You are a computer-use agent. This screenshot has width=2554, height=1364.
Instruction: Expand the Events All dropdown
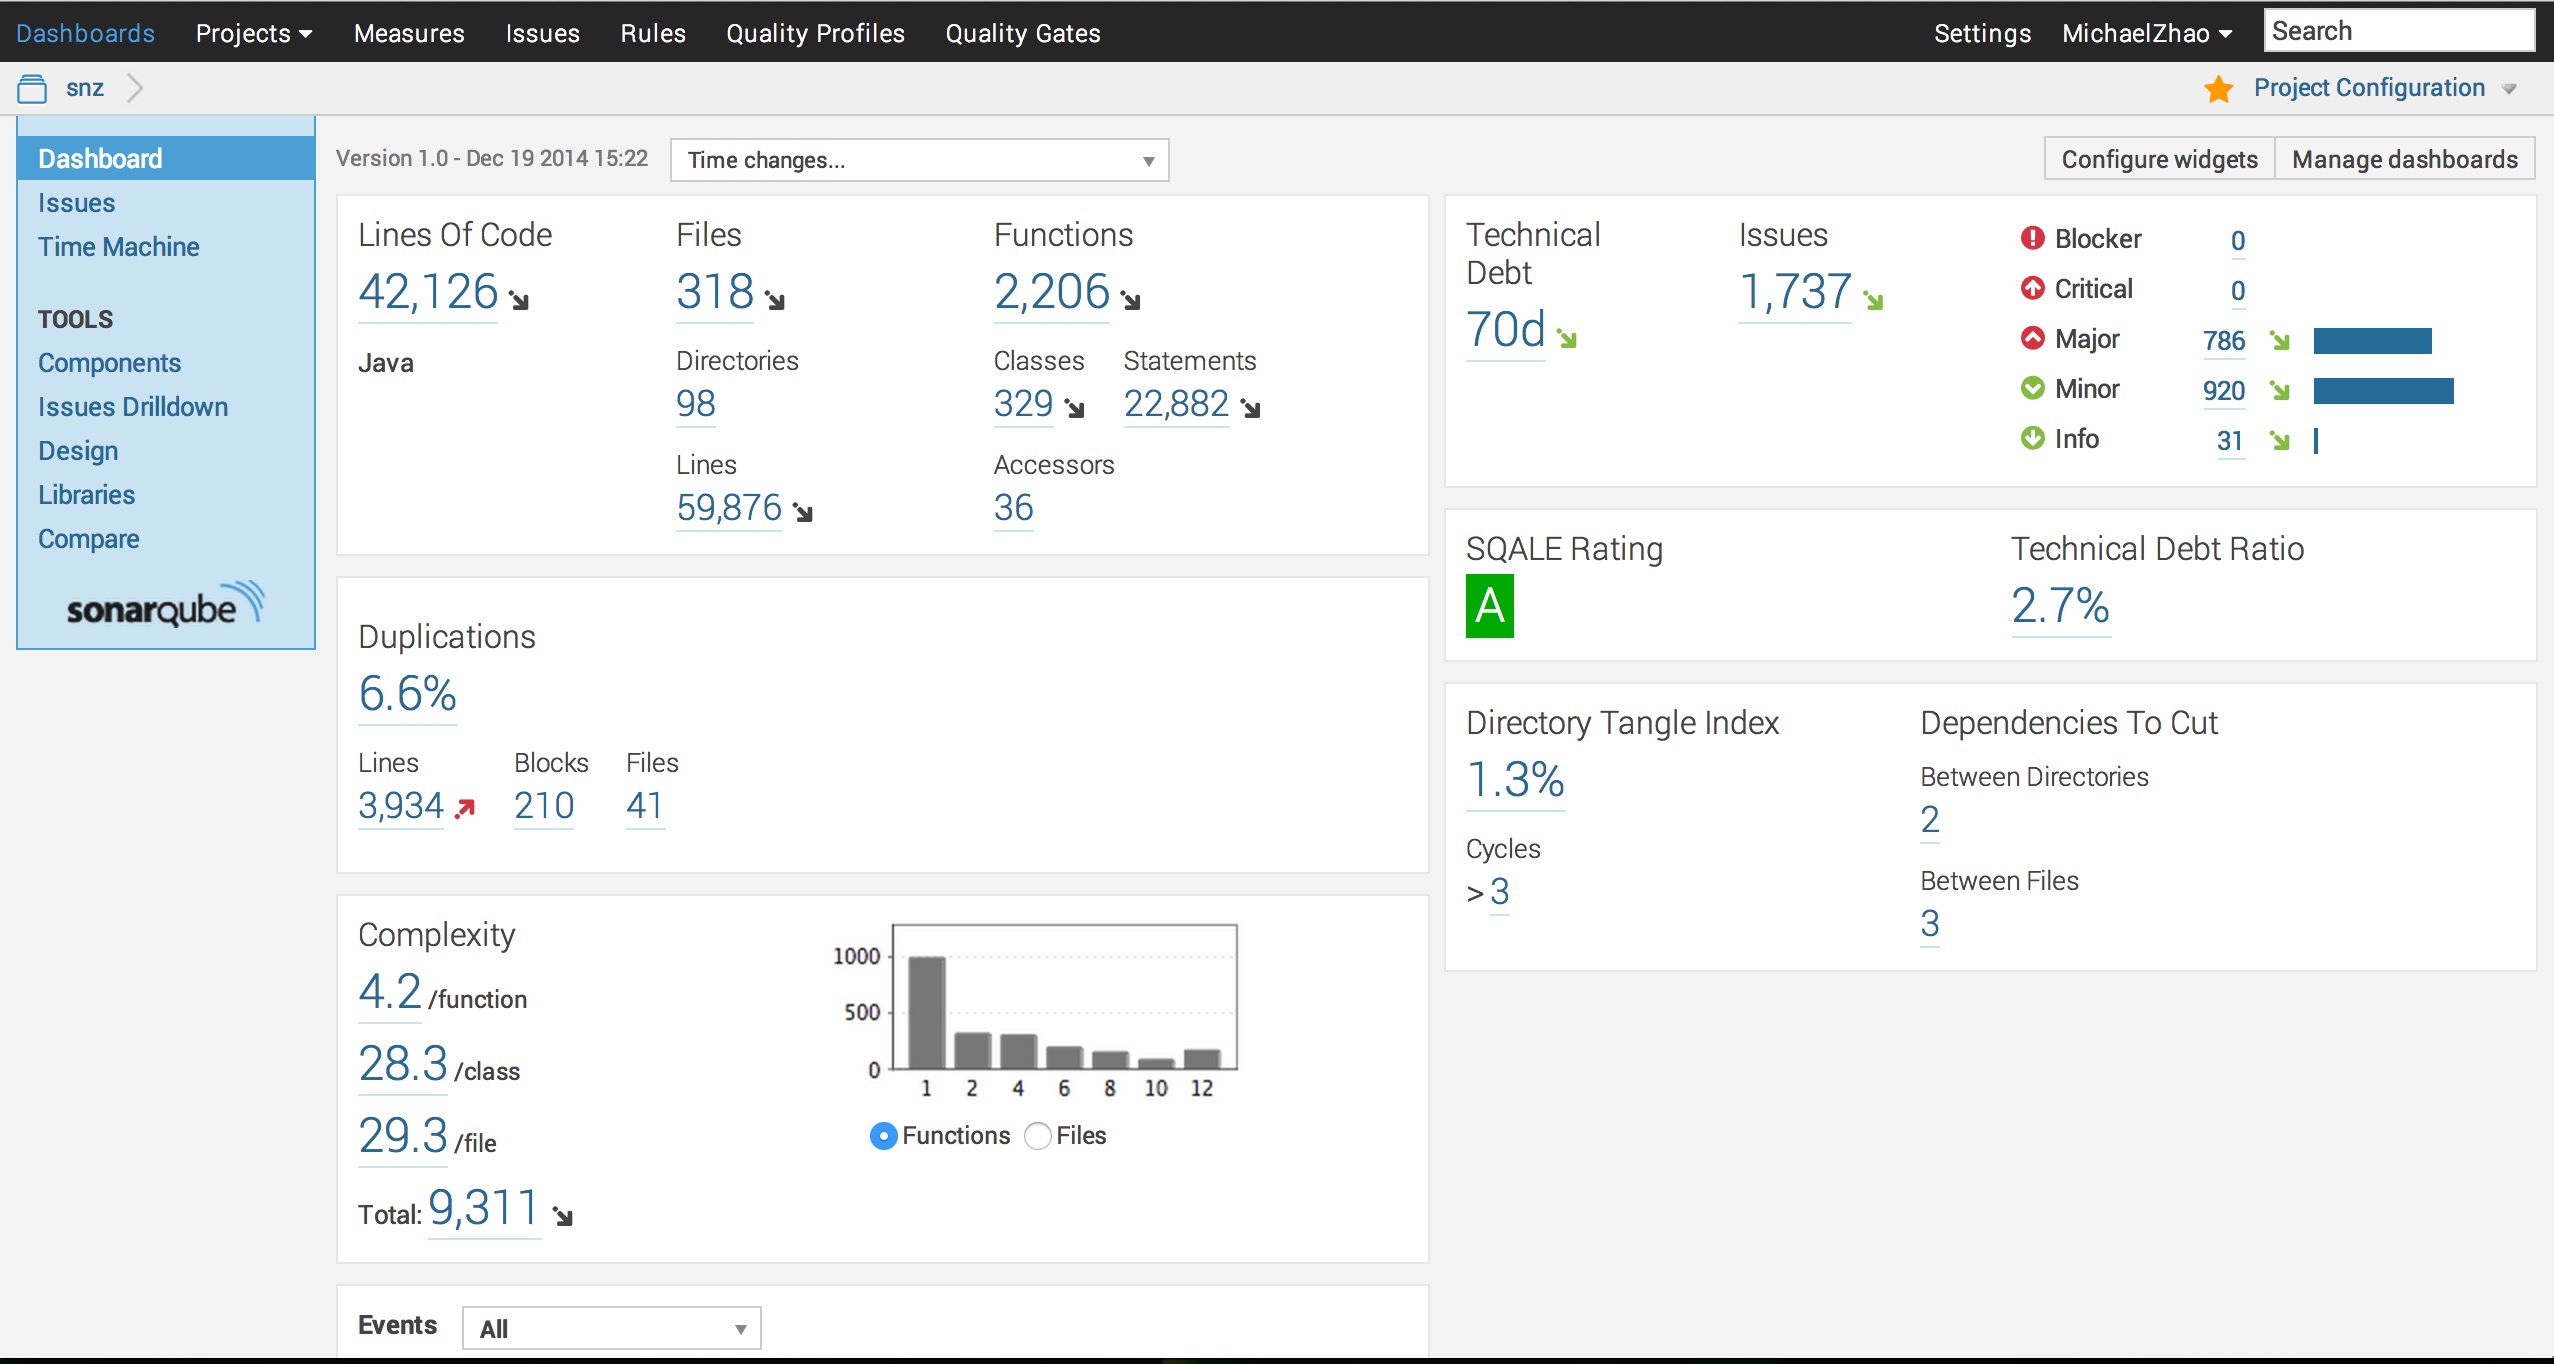pyautogui.click(x=612, y=1328)
